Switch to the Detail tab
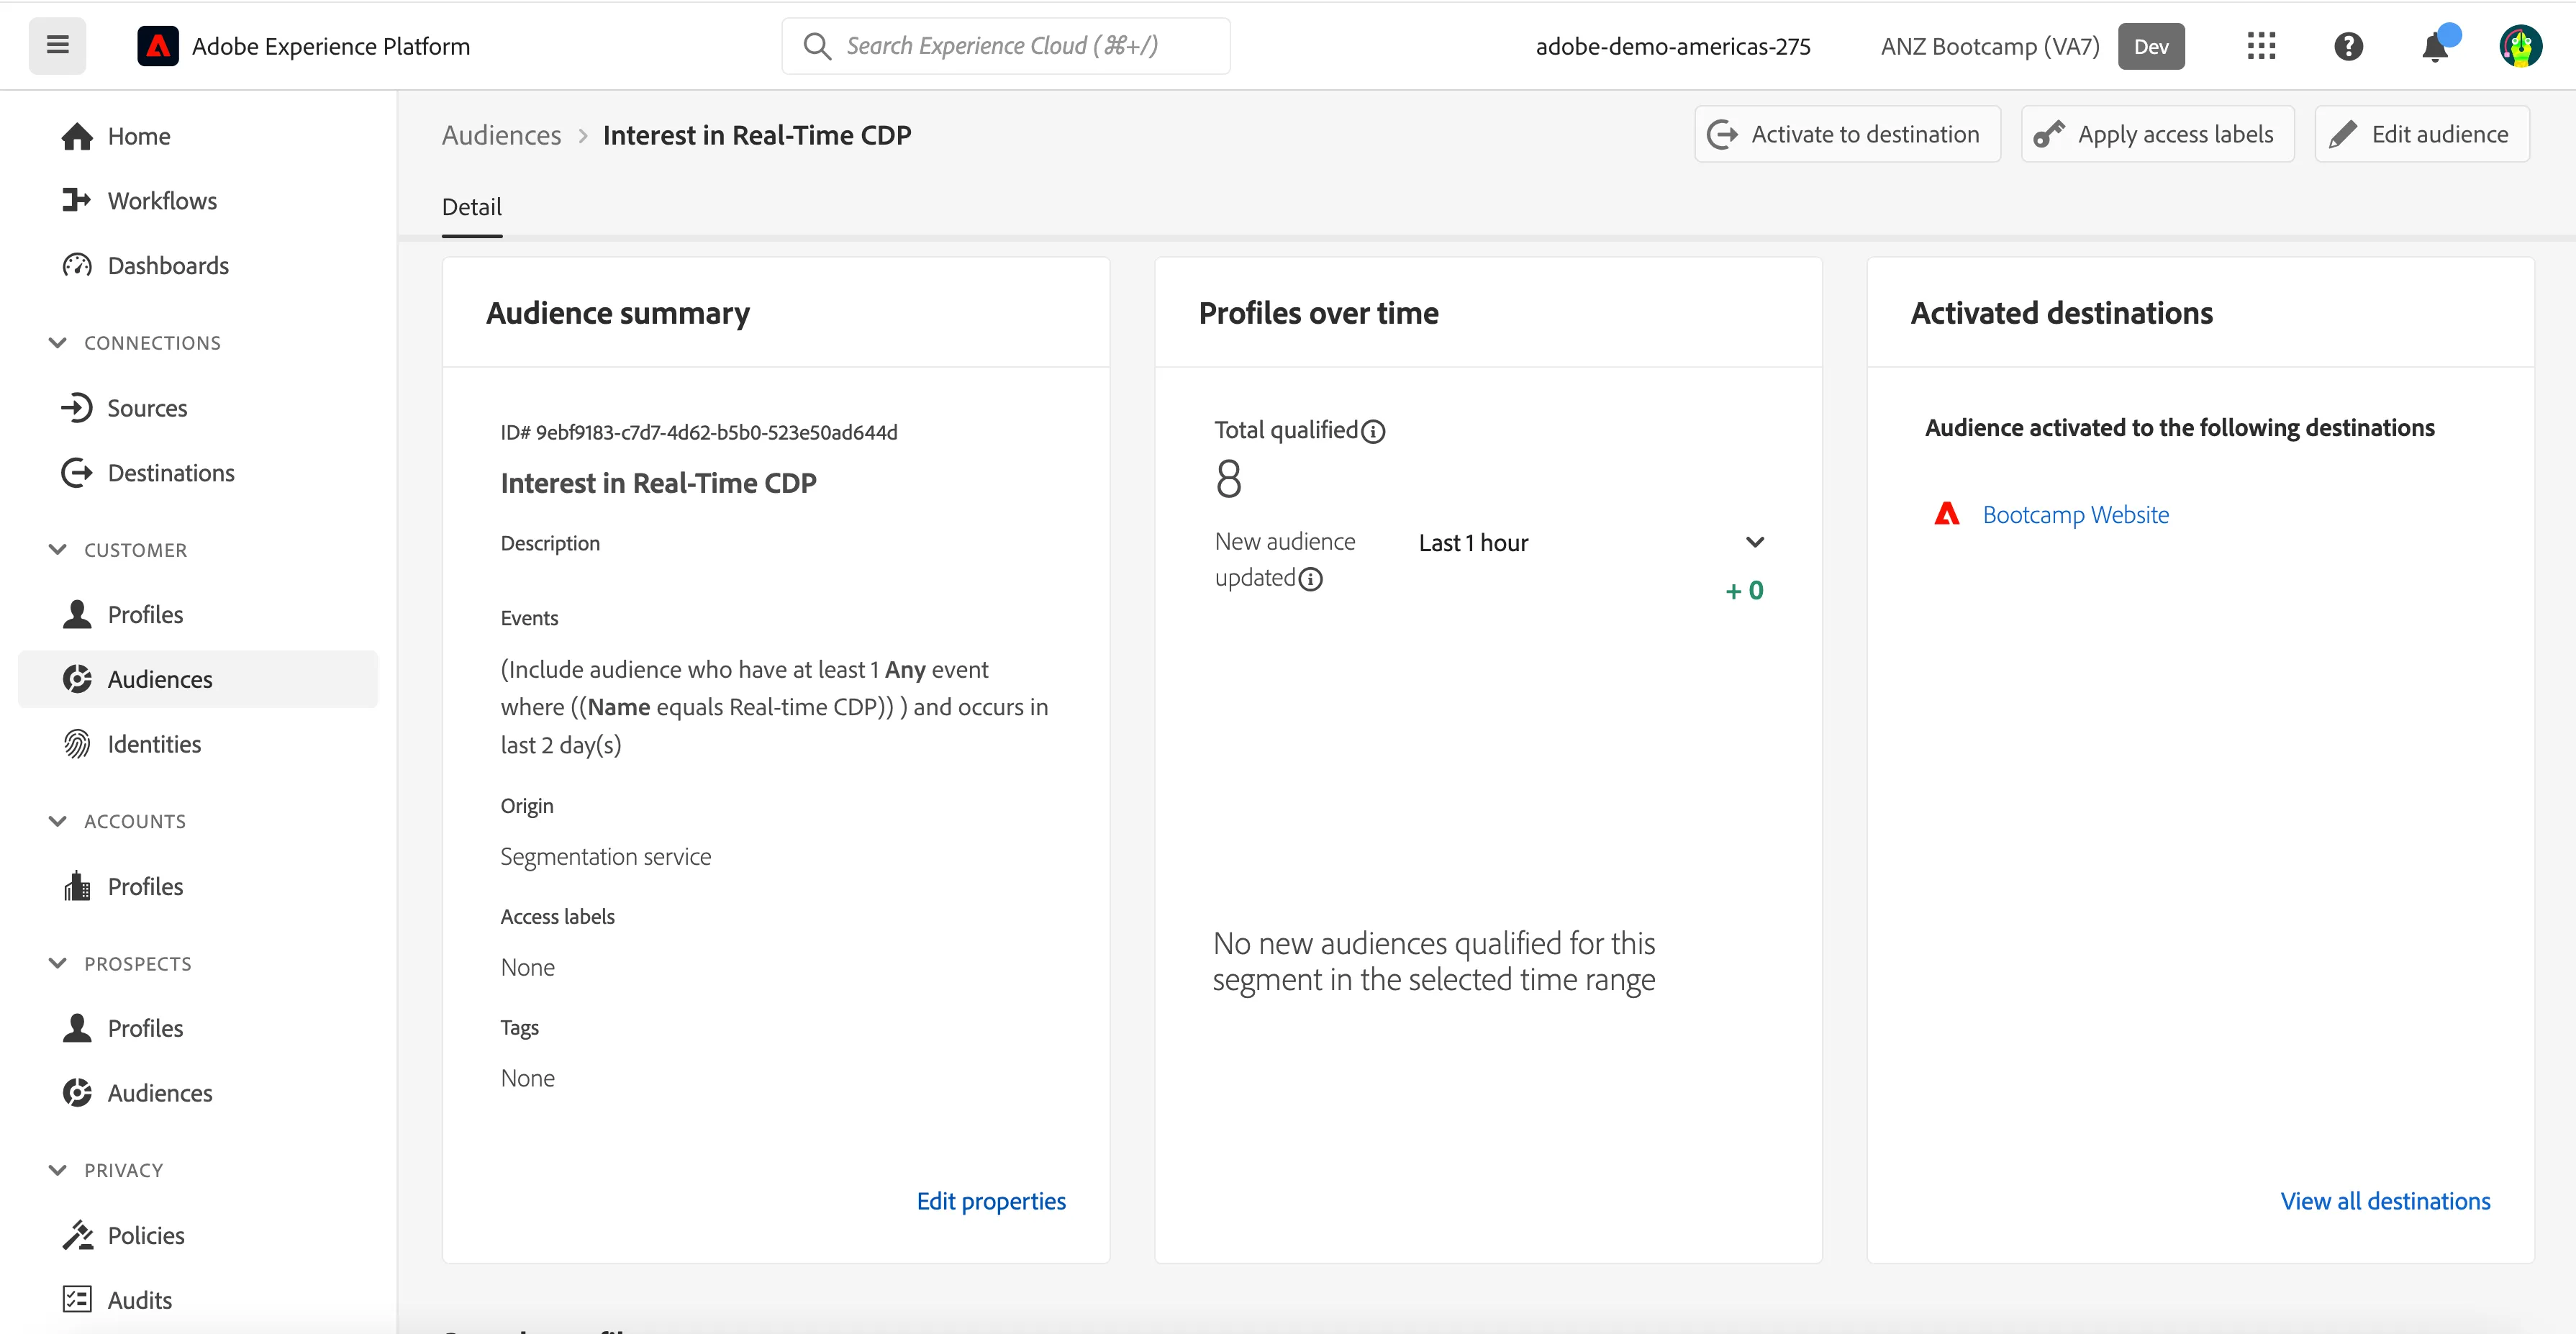This screenshot has width=2576, height=1334. [472, 207]
